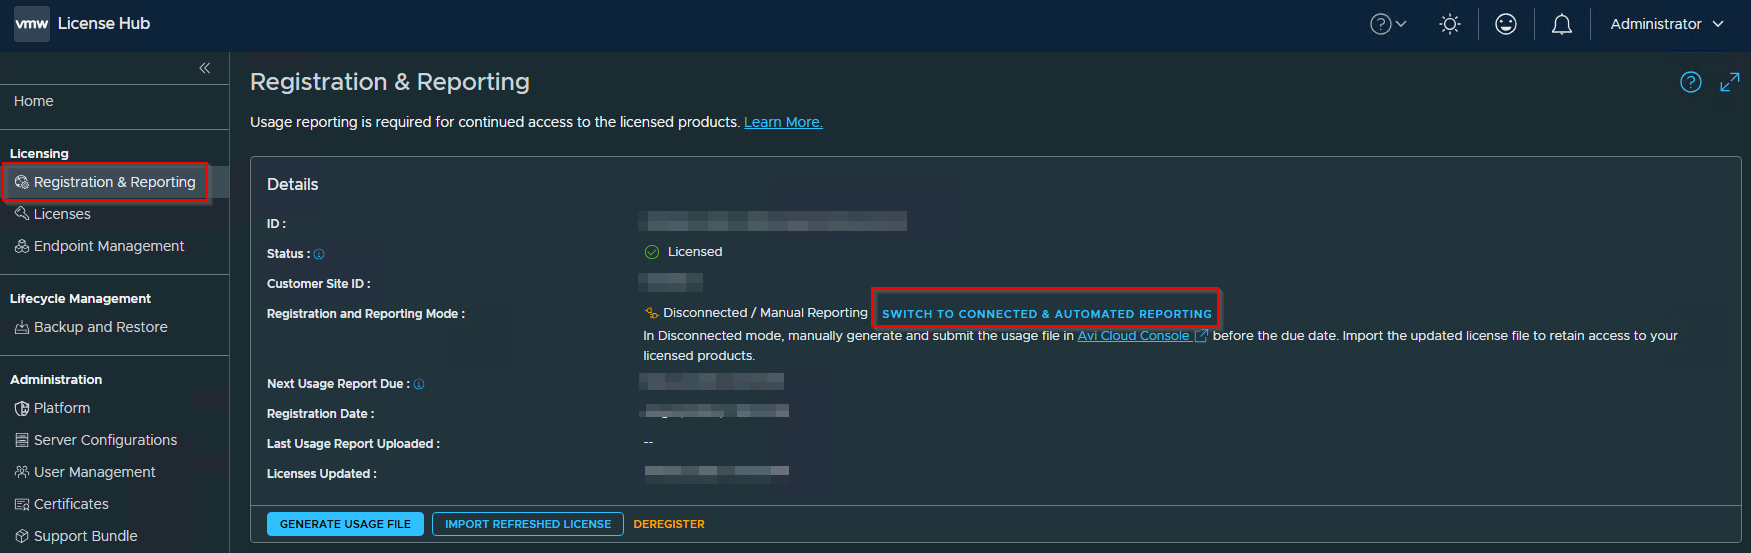Expand page to full screen icon
Screen dimensions: 1751x553
[x=1730, y=82]
